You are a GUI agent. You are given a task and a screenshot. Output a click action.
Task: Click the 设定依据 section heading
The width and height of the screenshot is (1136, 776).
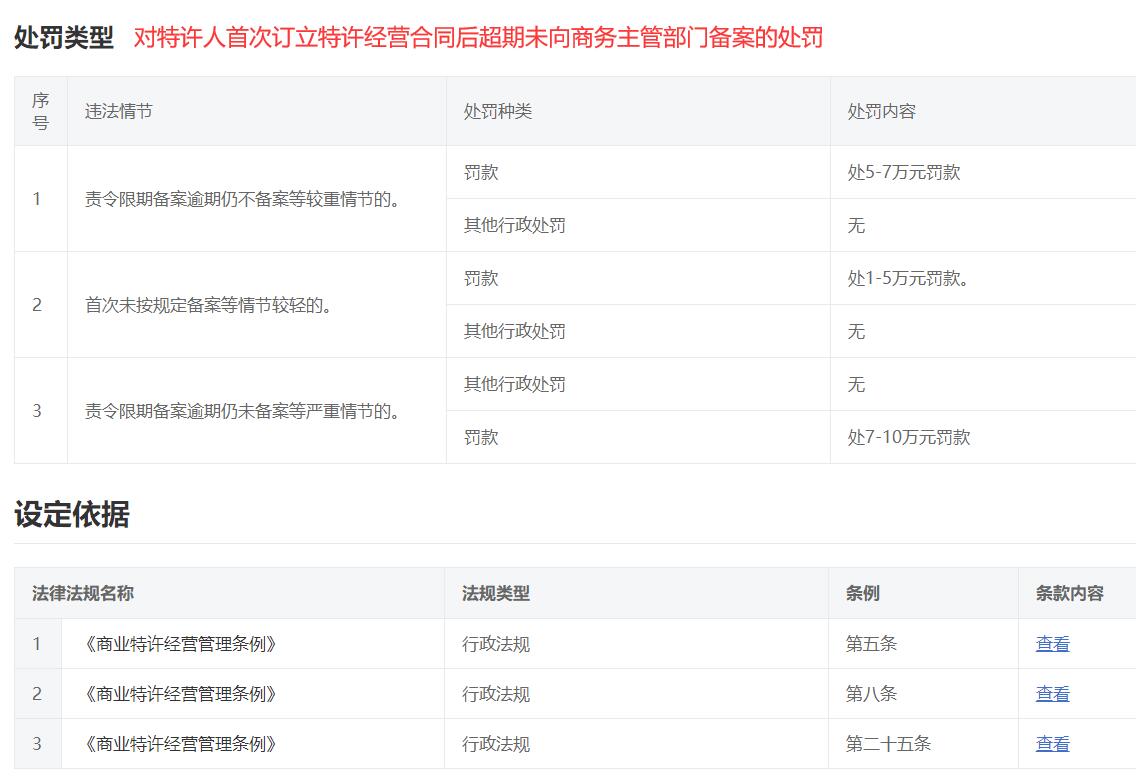pyautogui.click(x=72, y=515)
